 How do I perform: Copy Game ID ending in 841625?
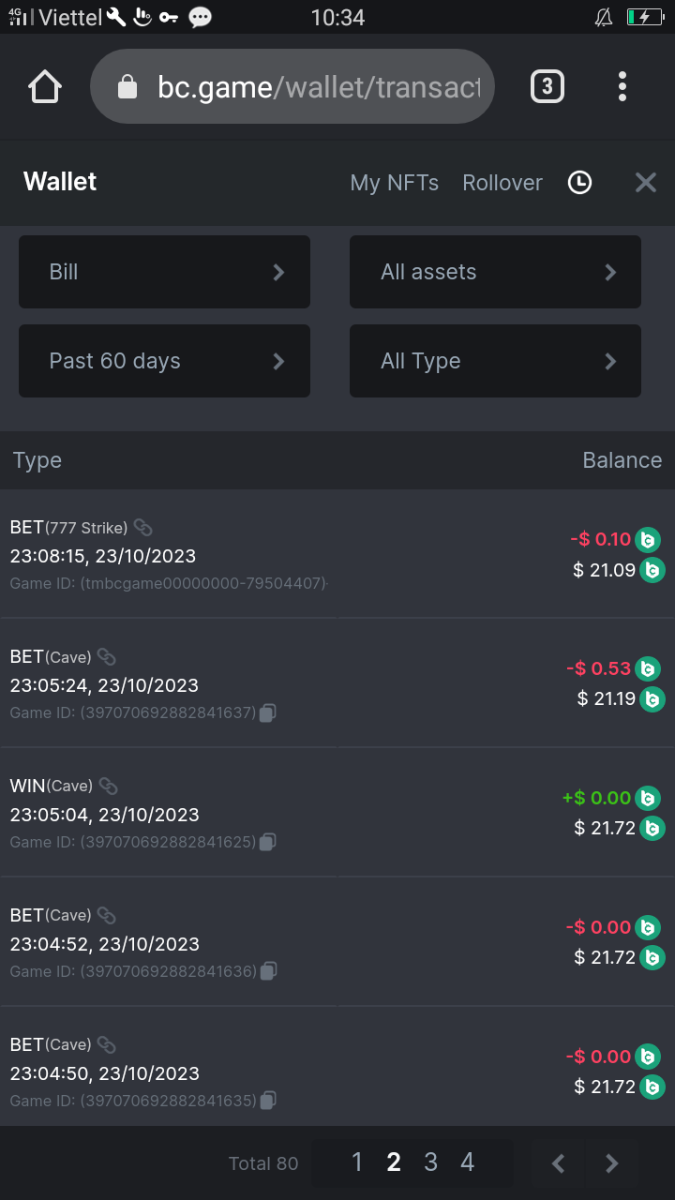coord(268,842)
